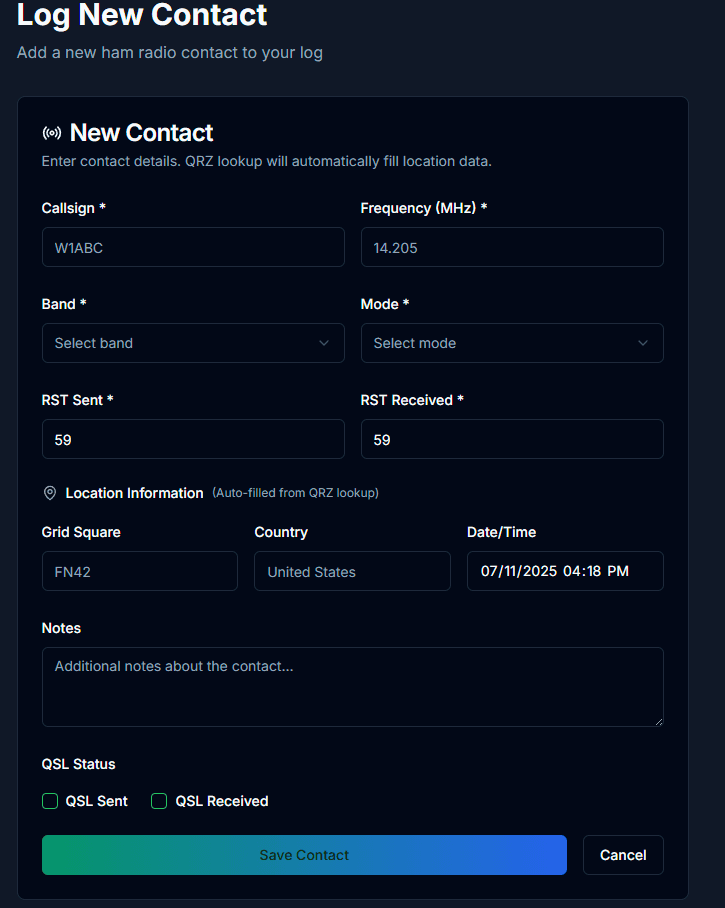Click the Date/Time field
The width and height of the screenshot is (725, 908).
pyautogui.click(x=565, y=571)
